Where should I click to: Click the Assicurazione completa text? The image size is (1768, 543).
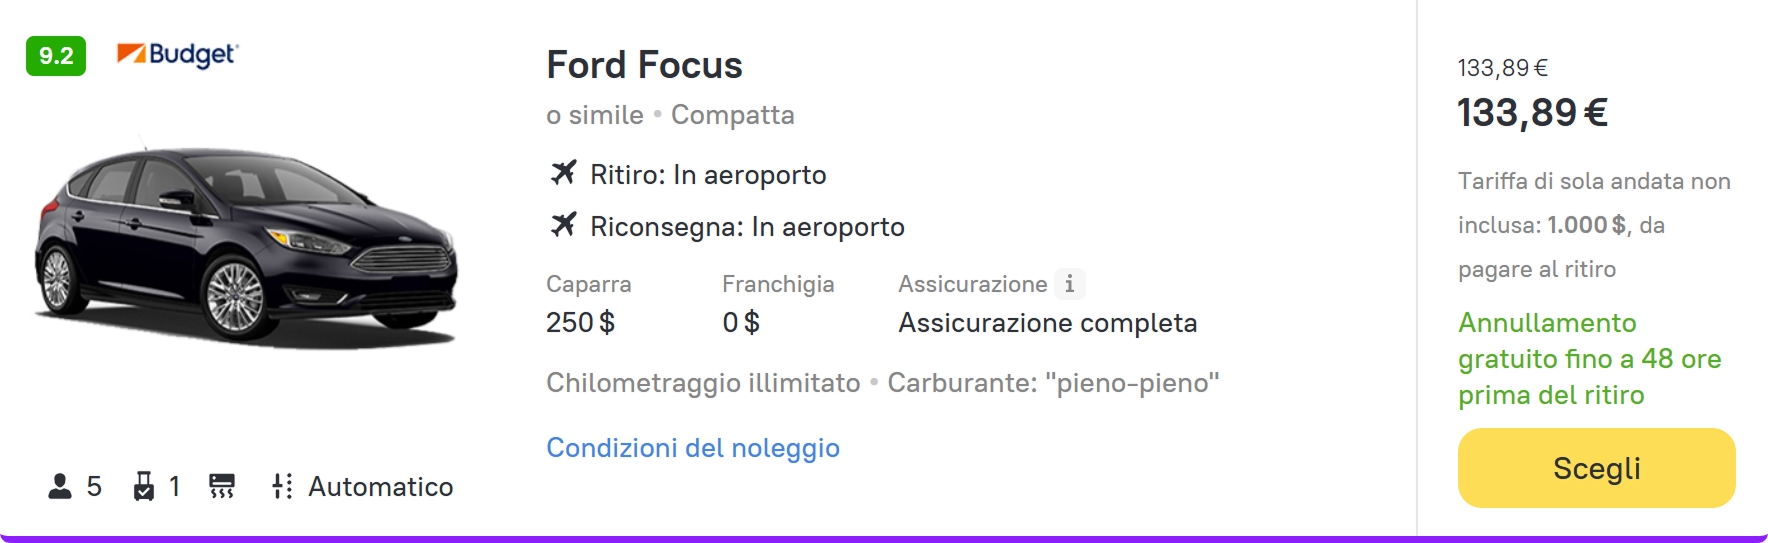coord(1047,323)
